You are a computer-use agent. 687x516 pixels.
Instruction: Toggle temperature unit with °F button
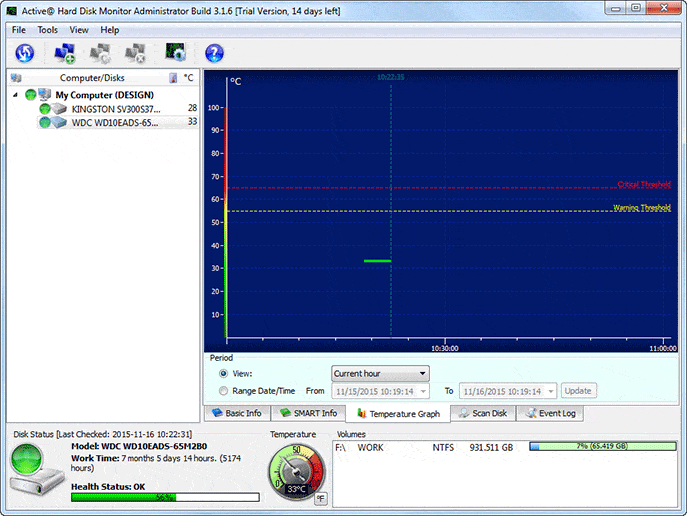pyautogui.click(x=321, y=497)
